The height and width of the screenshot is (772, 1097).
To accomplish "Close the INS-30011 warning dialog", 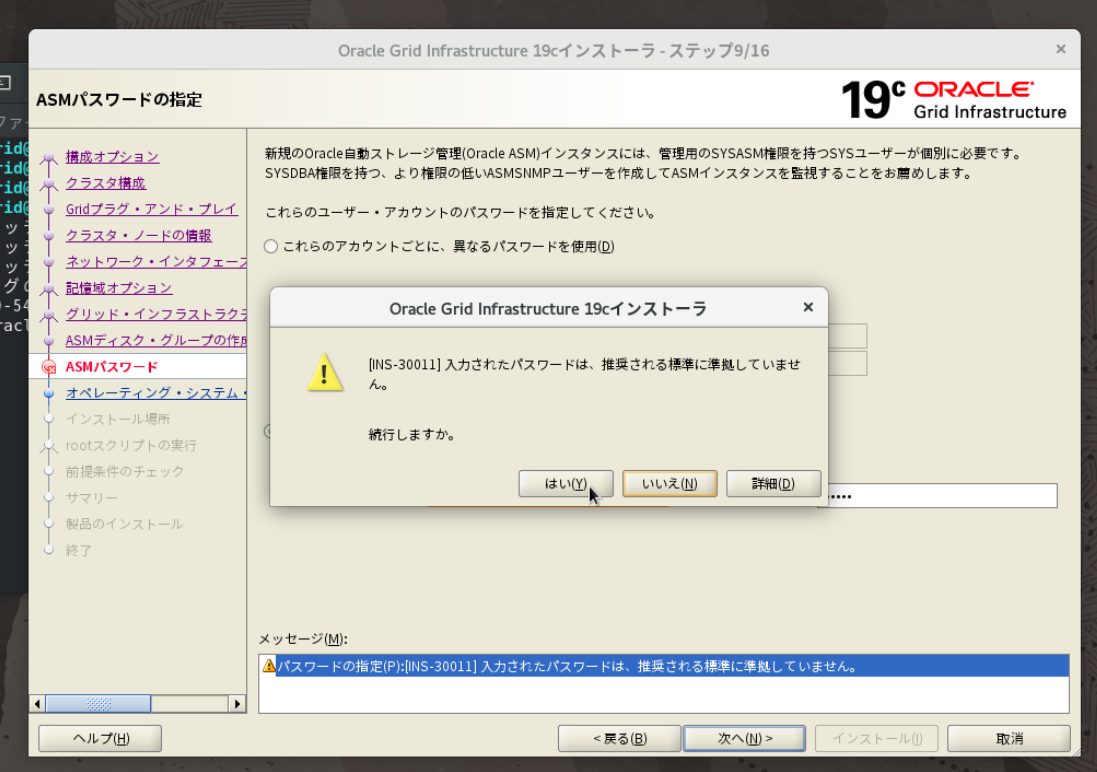I will 808,307.
